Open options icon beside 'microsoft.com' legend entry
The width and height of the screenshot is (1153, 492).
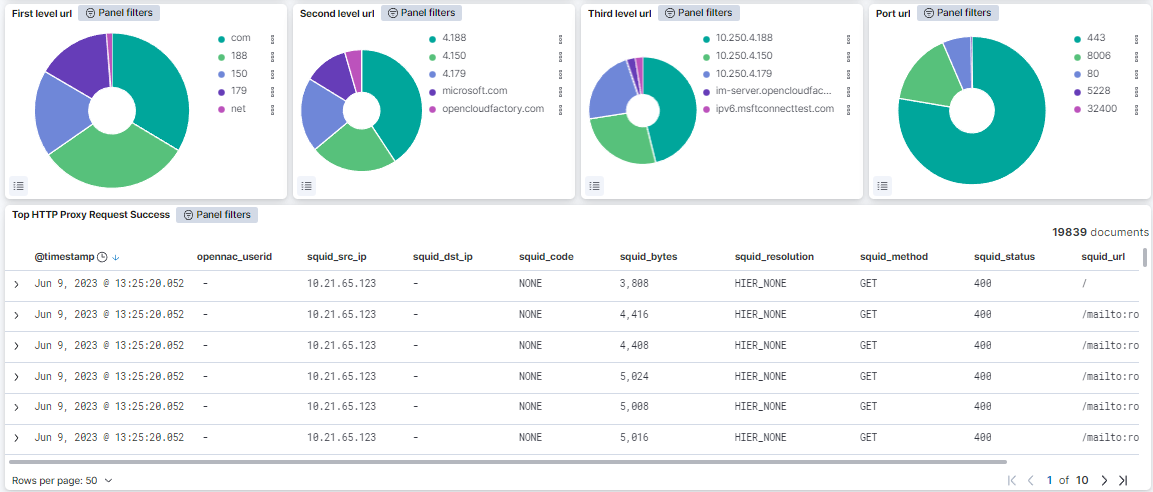[x=560, y=91]
